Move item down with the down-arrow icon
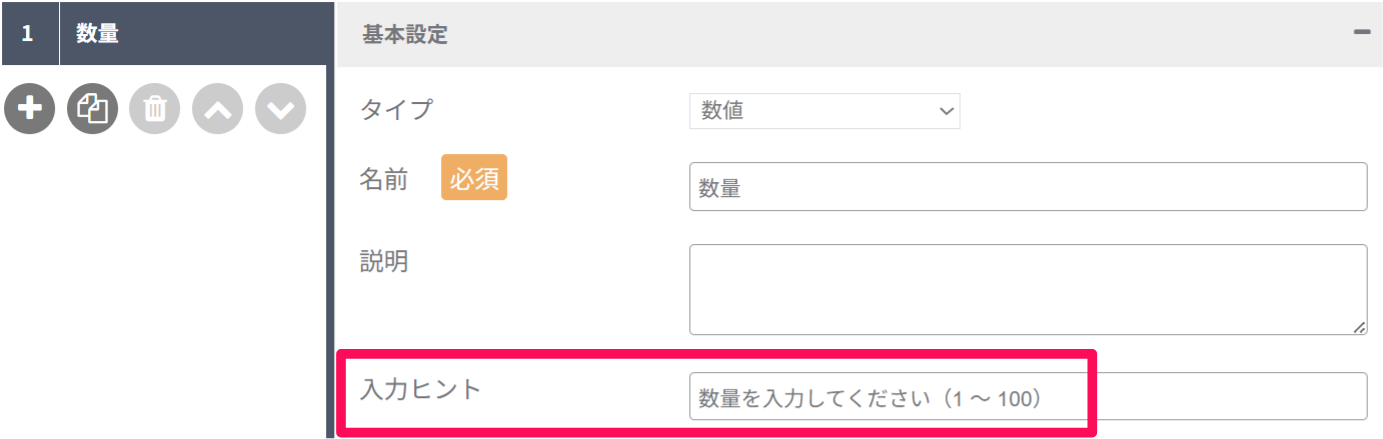The image size is (1383, 439). click(281, 109)
